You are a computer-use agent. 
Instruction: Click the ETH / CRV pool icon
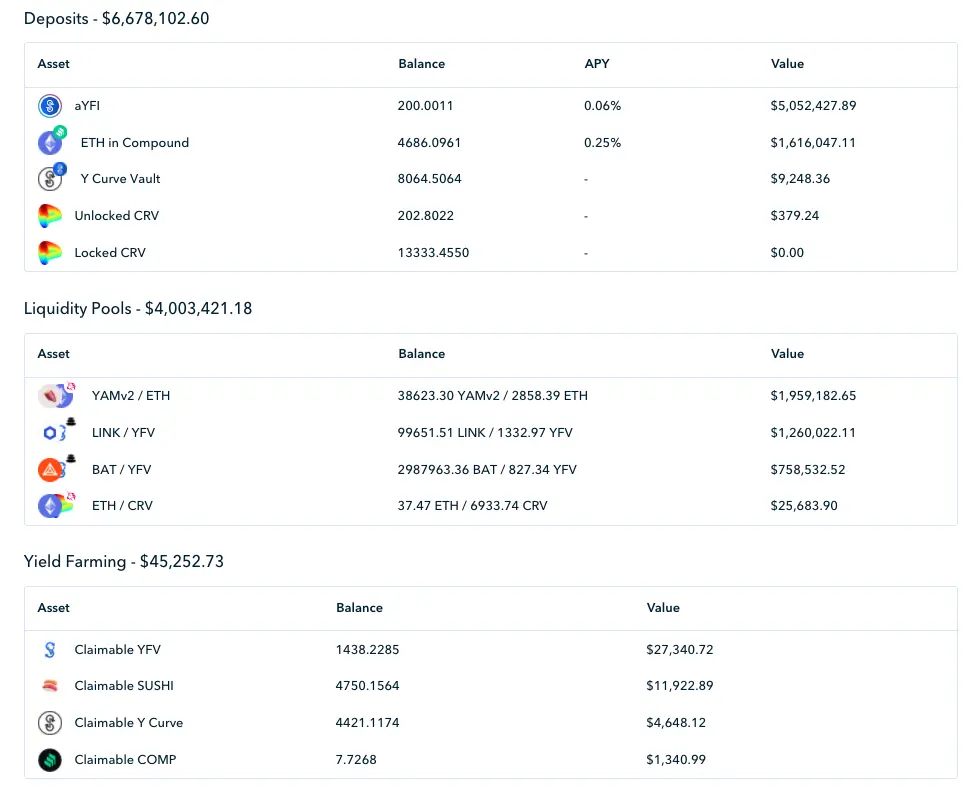(56, 504)
